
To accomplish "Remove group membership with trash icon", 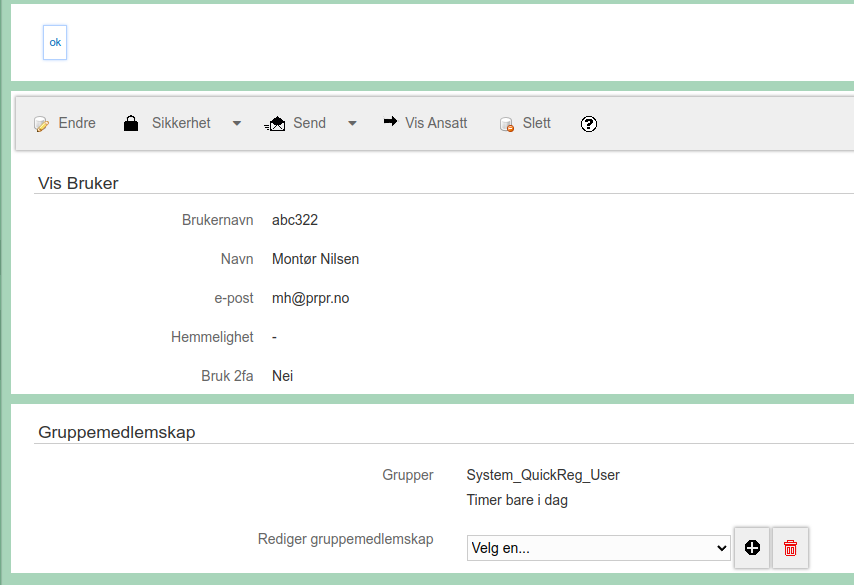I will (790, 547).
